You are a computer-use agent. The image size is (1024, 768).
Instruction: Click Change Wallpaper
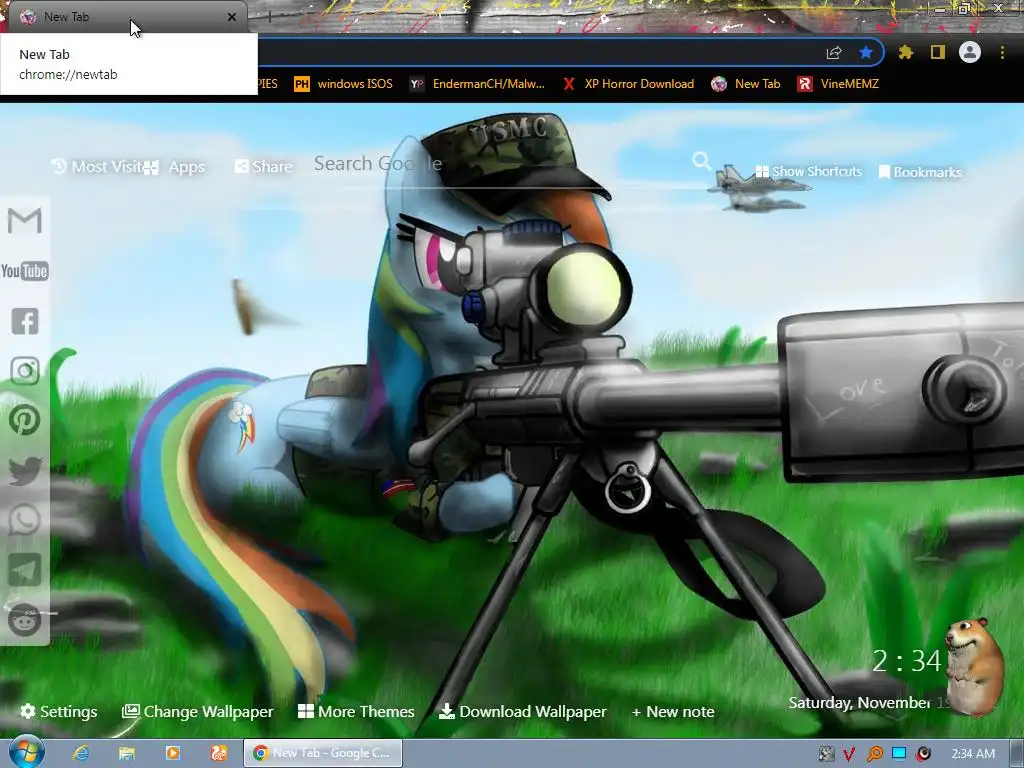point(198,711)
